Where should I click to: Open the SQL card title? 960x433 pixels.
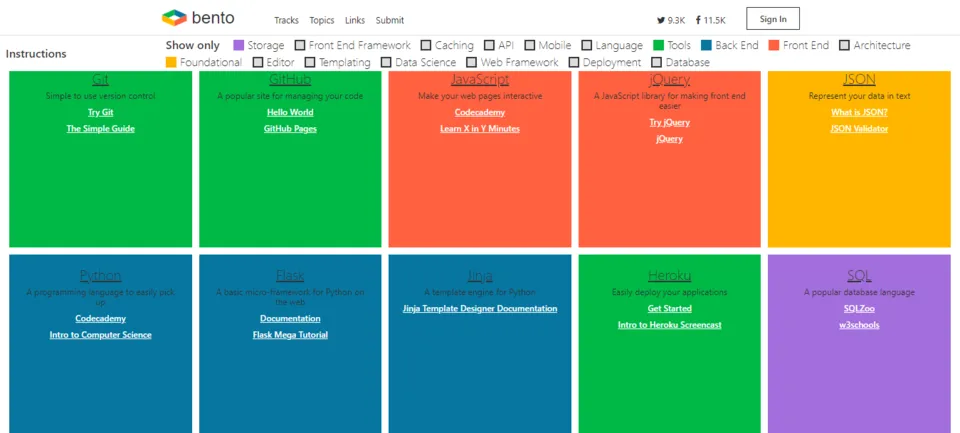(860, 276)
